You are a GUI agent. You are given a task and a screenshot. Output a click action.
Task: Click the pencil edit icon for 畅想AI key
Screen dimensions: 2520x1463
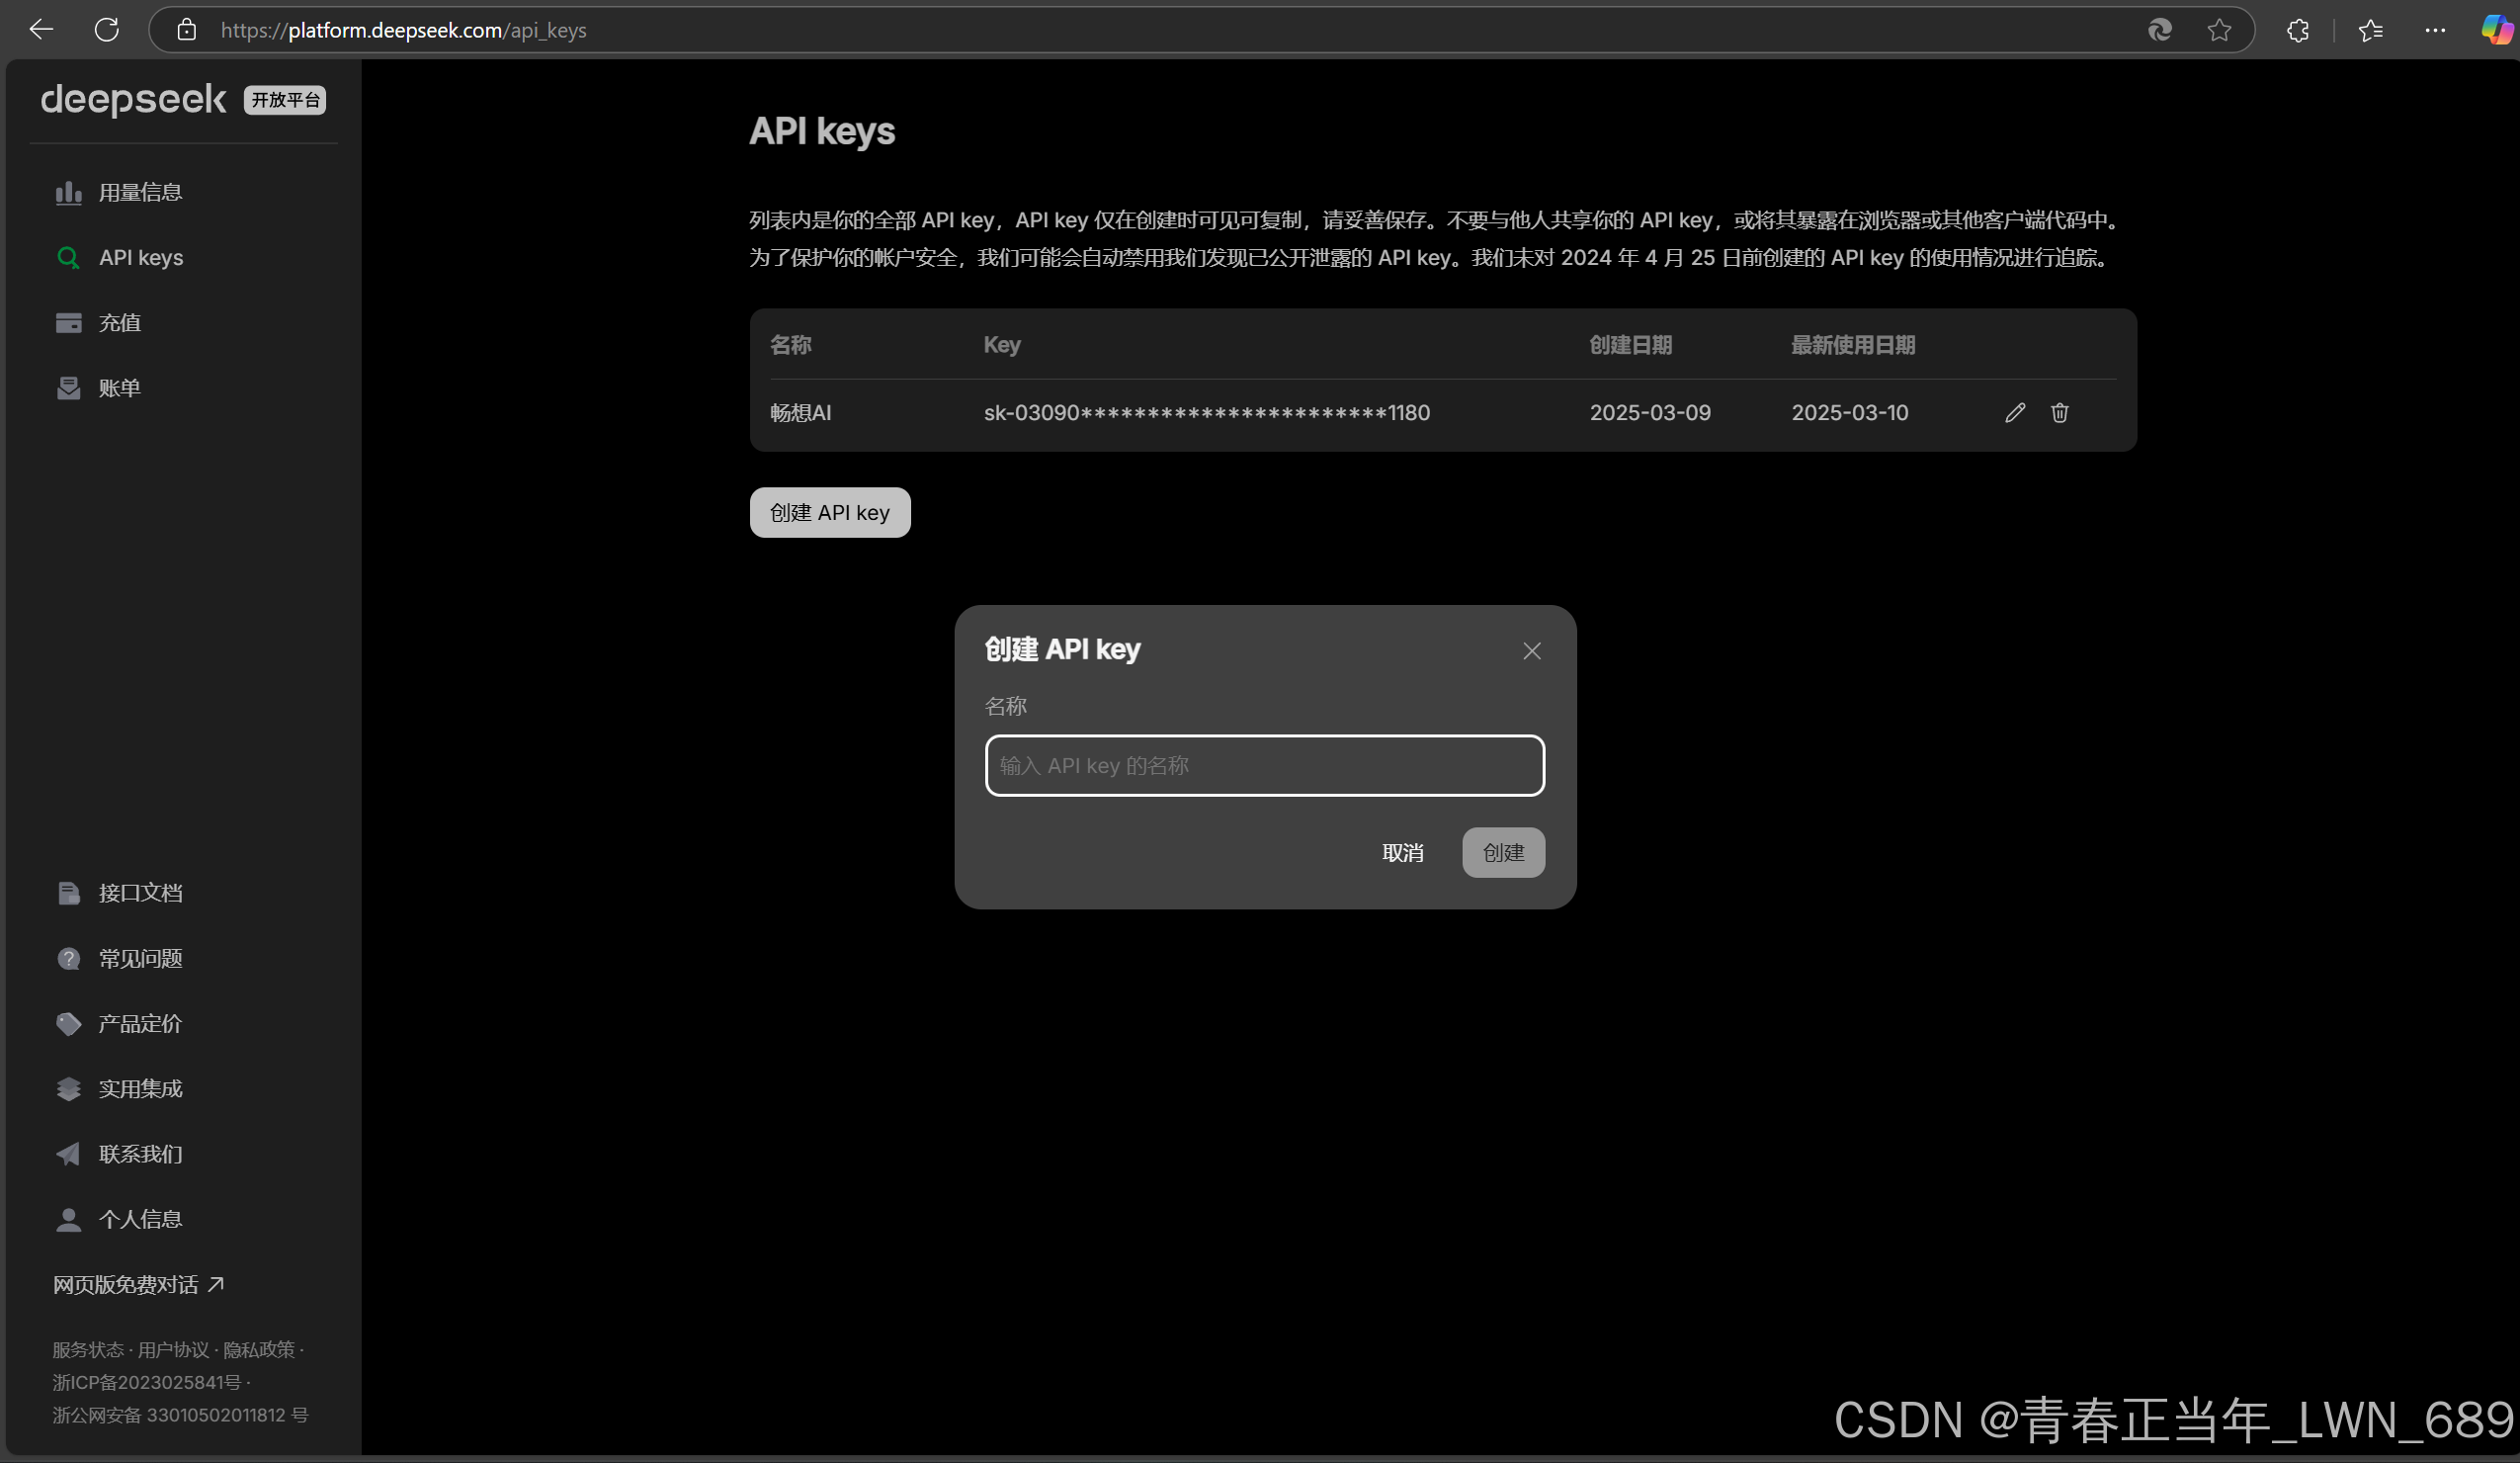[2014, 412]
